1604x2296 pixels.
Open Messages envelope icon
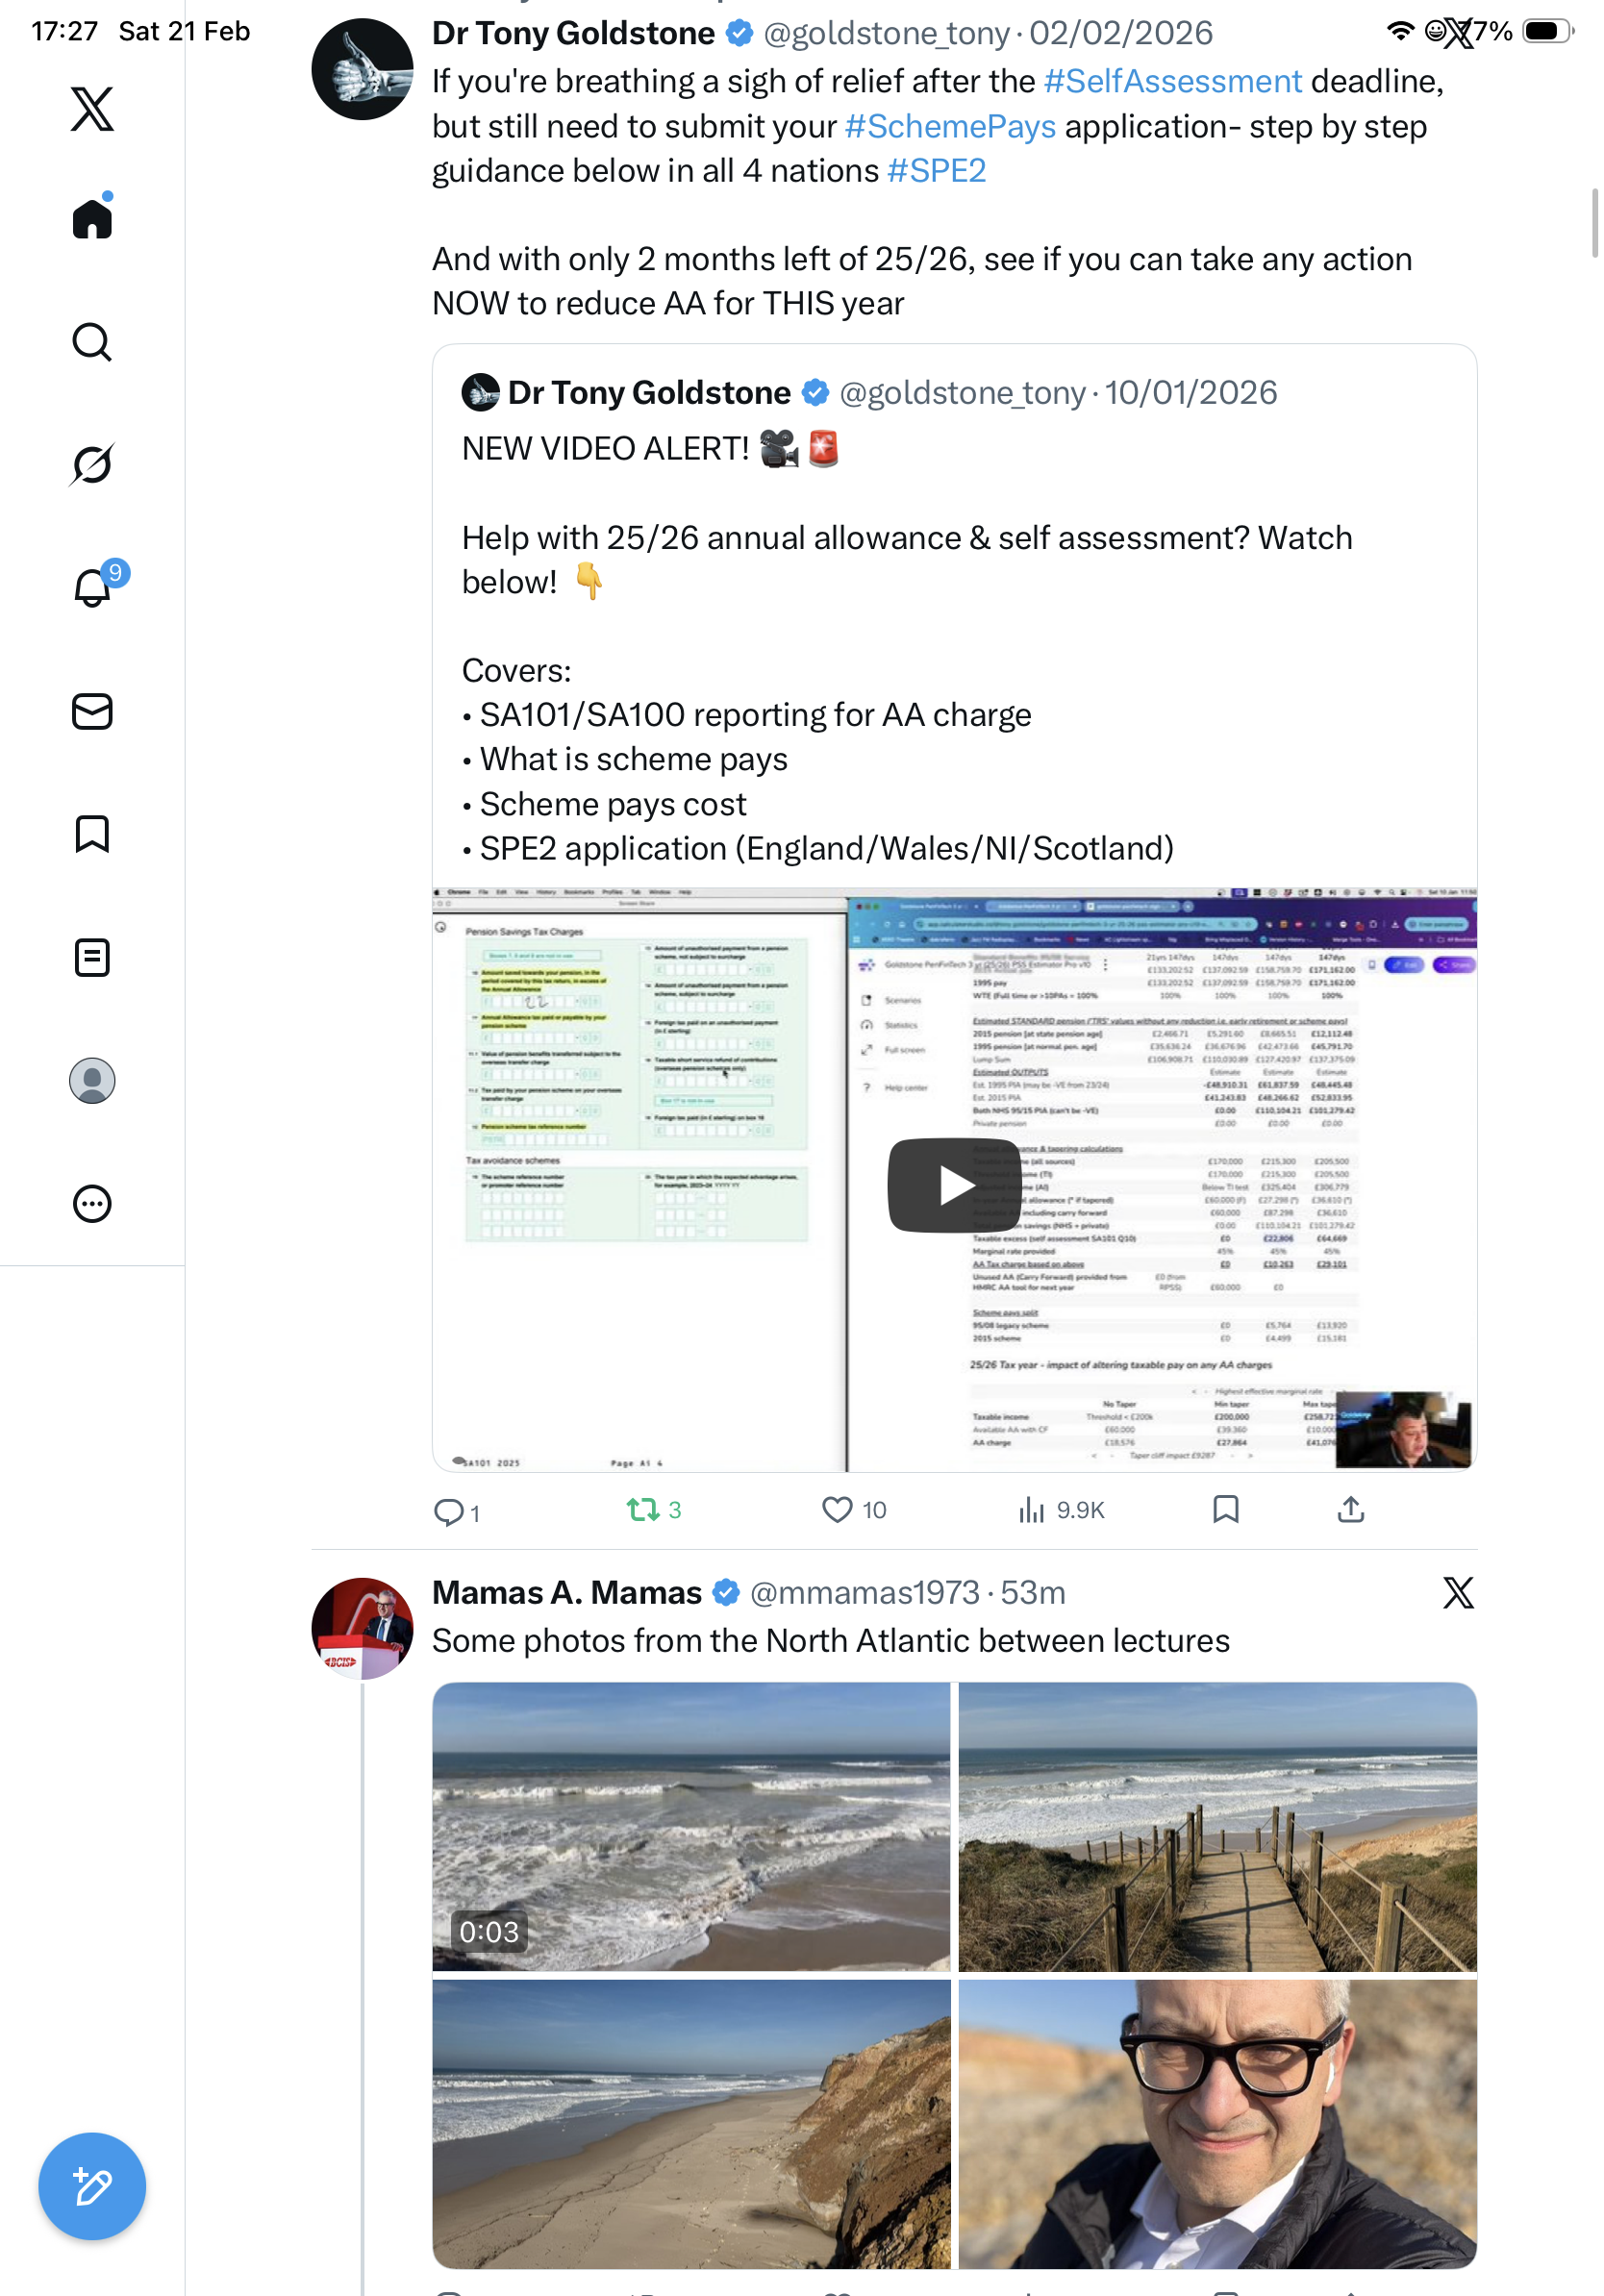click(x=92, y=711)
